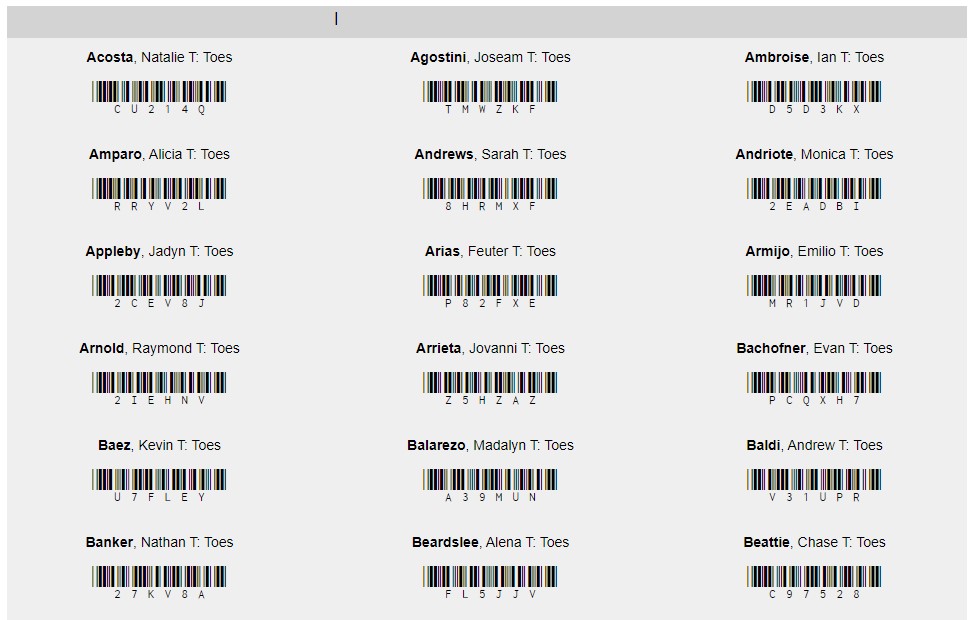The image size is (975, 620).
Task: Click code text D 5 D 3 K X
Action: (814, 109)
